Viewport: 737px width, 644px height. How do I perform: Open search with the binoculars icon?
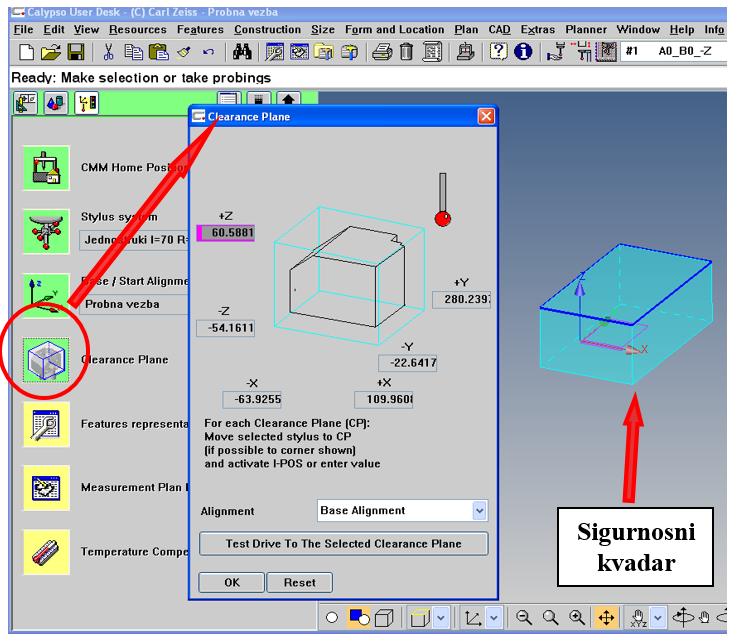click(242, 52)
